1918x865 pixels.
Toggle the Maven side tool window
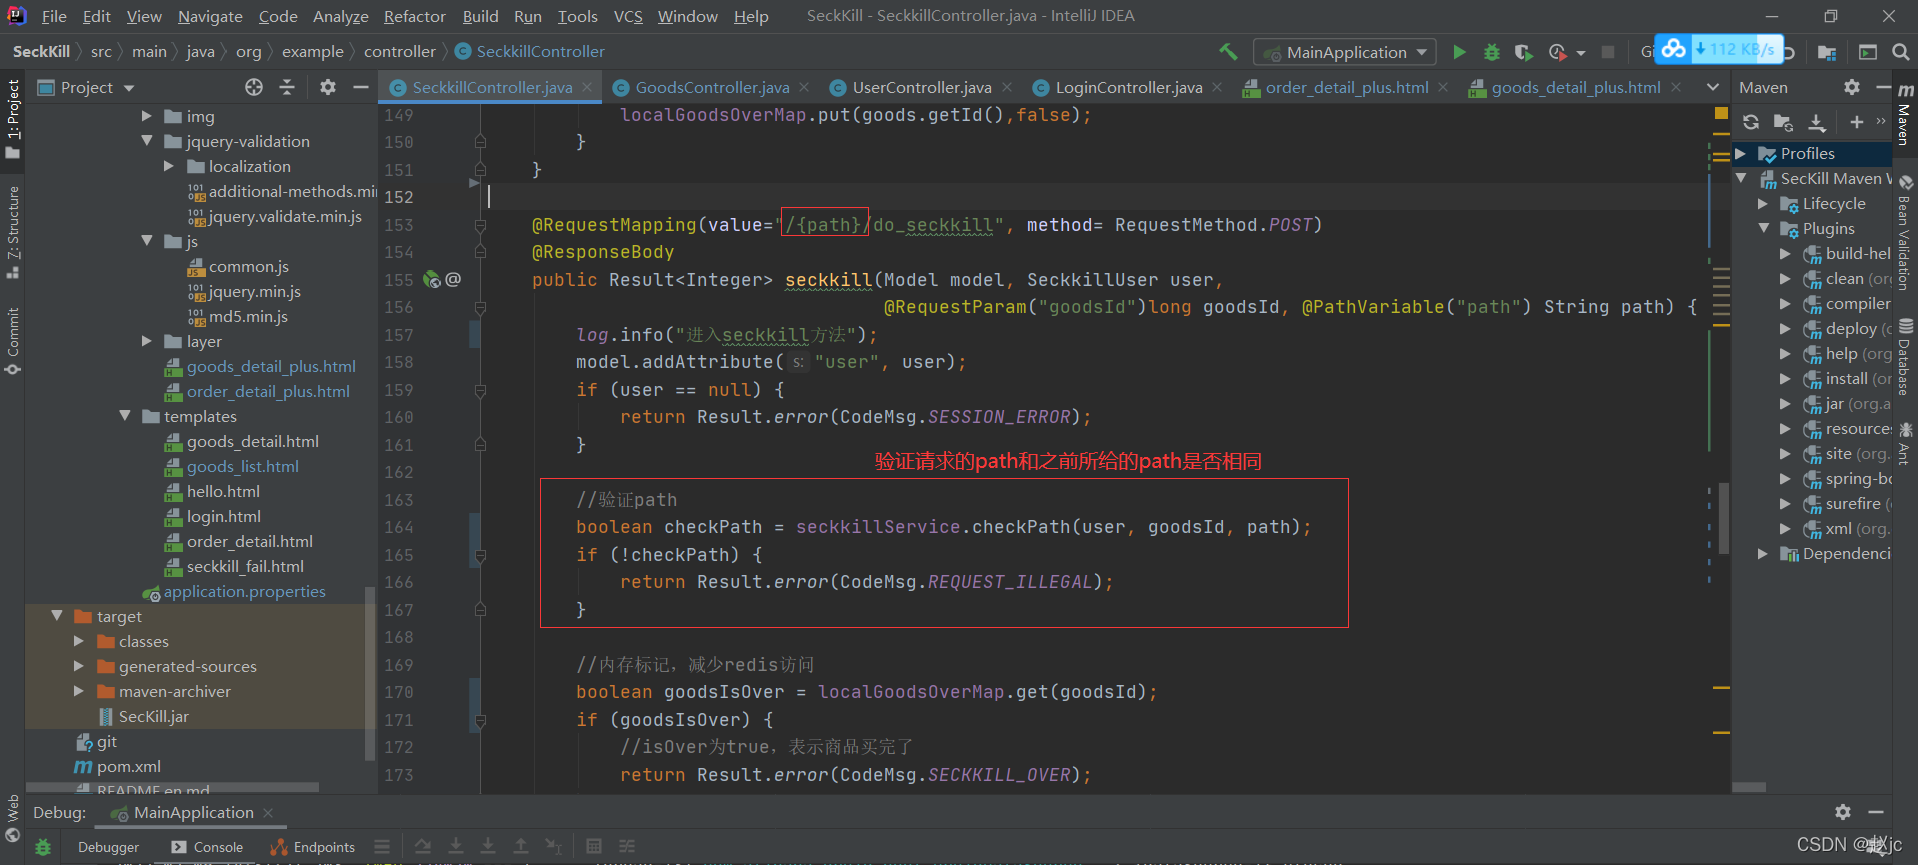(x=1906, y=114)
